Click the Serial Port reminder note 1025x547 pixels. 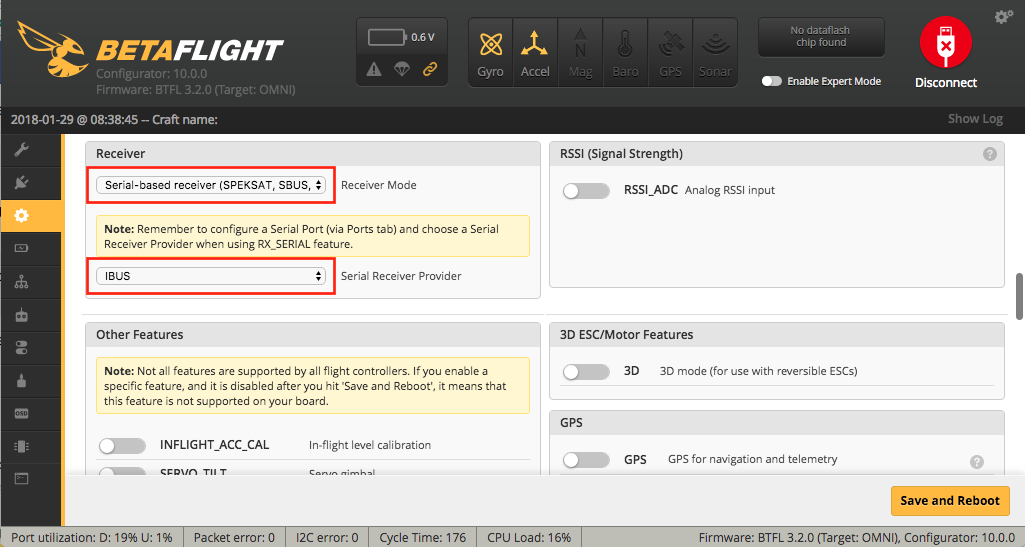(312, 236)
